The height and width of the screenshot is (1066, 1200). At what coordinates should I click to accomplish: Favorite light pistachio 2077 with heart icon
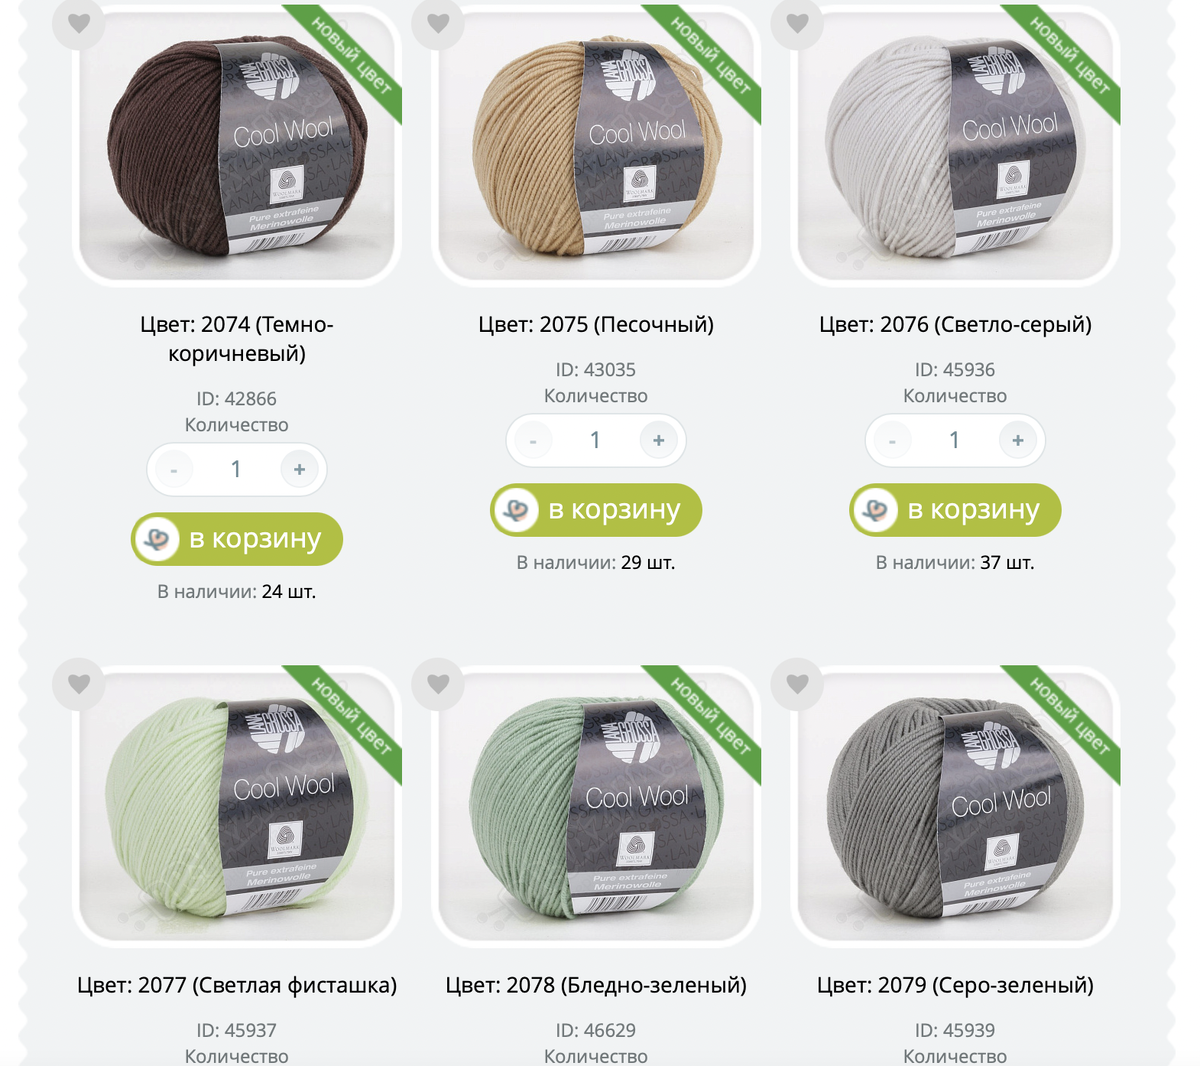79,684
